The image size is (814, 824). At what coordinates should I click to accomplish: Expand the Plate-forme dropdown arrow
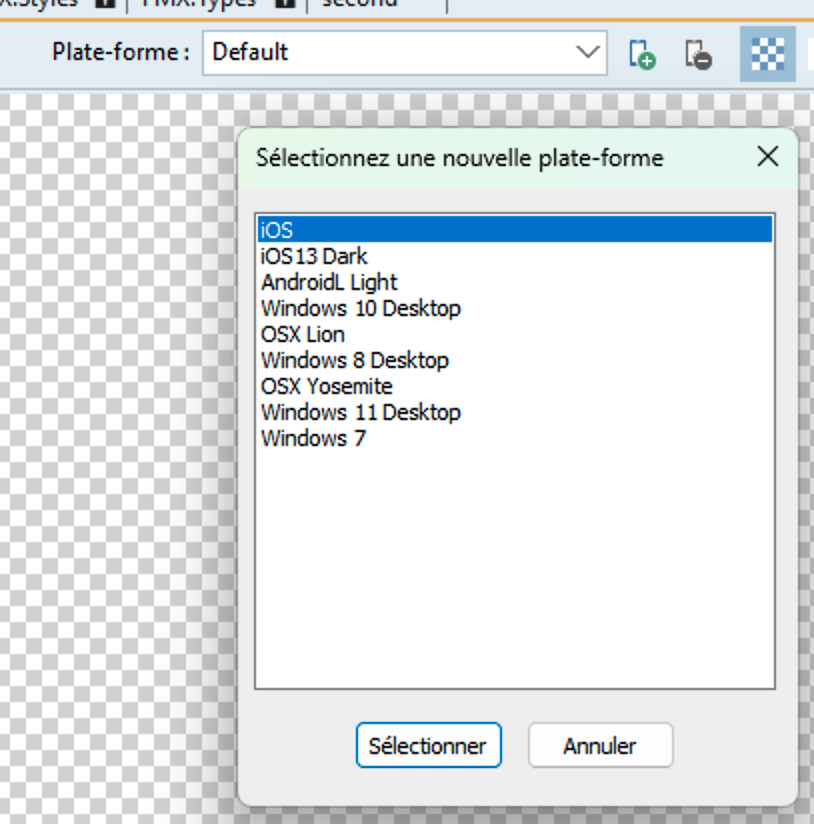pos(586,52)
